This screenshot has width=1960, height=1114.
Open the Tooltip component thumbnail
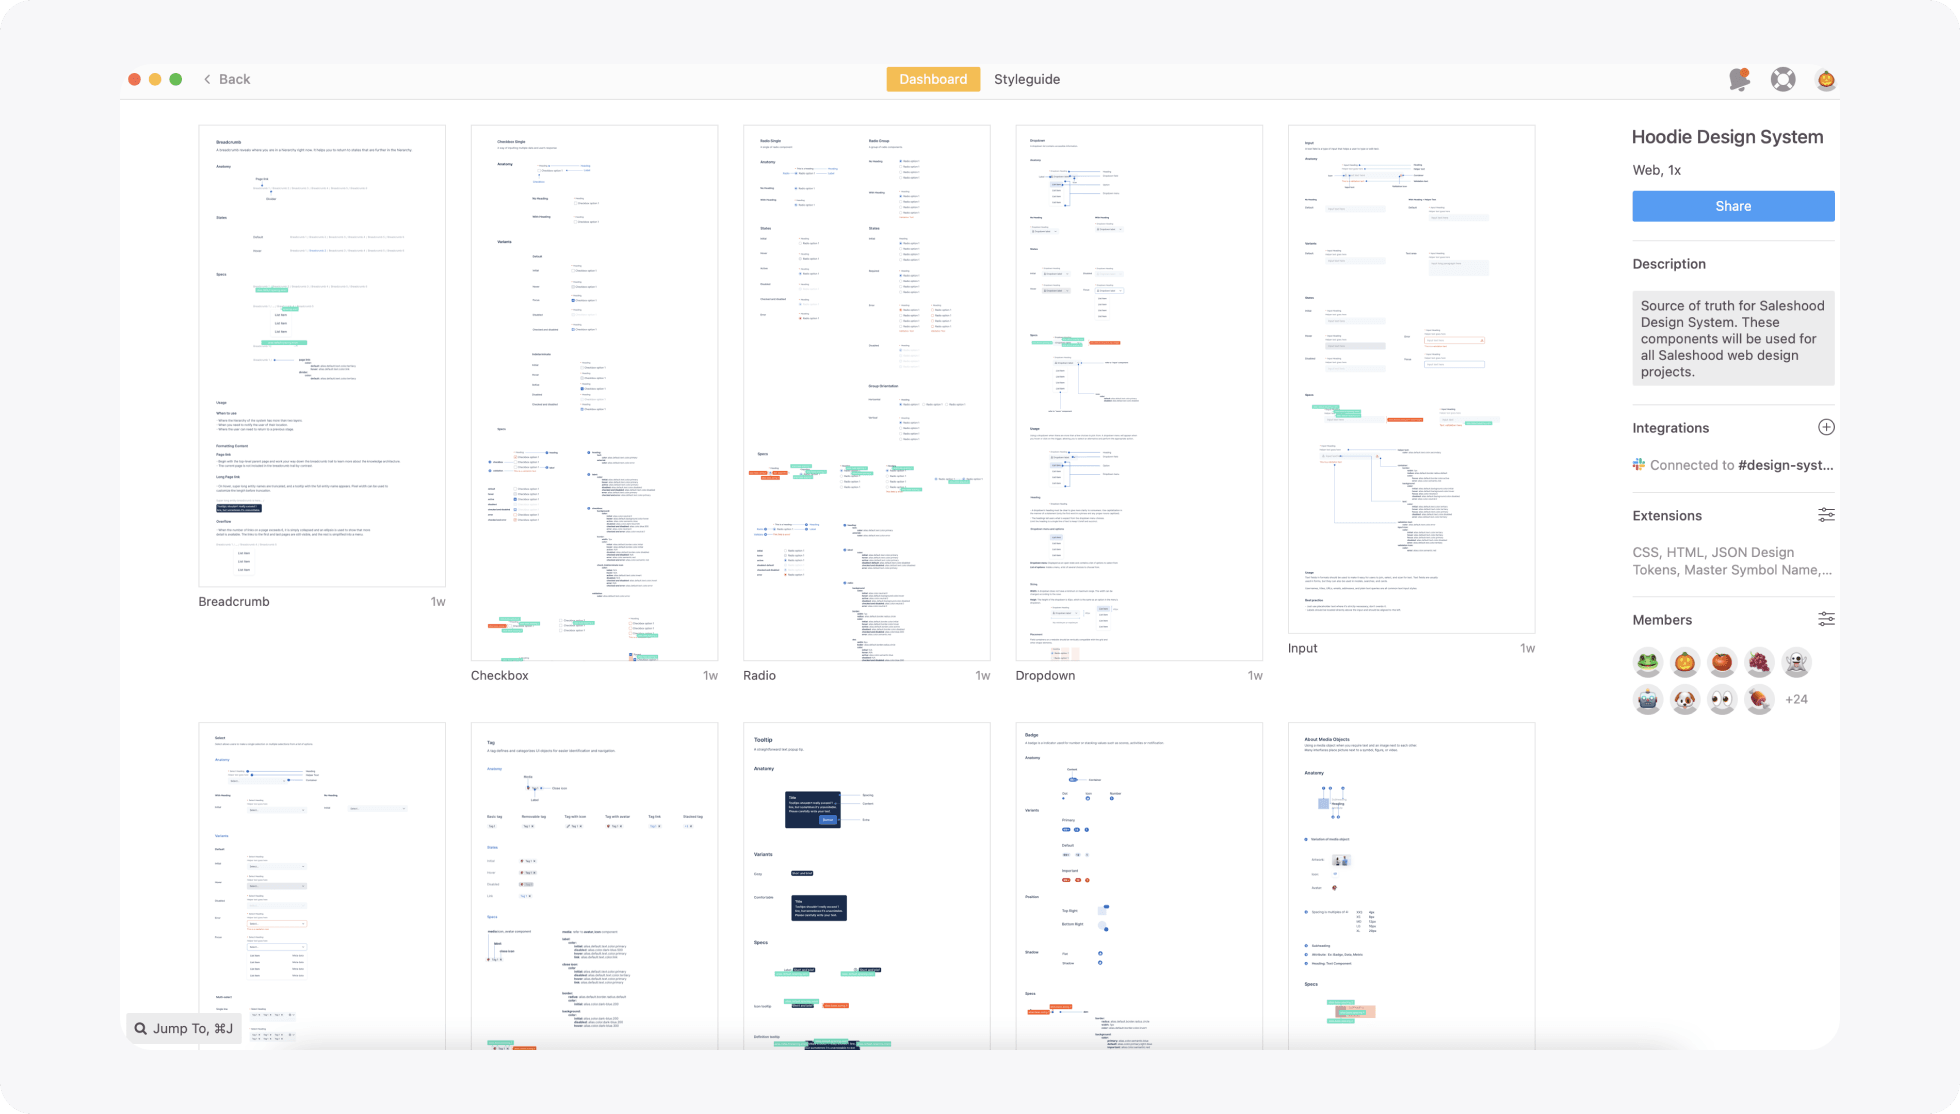pyautogui.click(x=867, y=885)
